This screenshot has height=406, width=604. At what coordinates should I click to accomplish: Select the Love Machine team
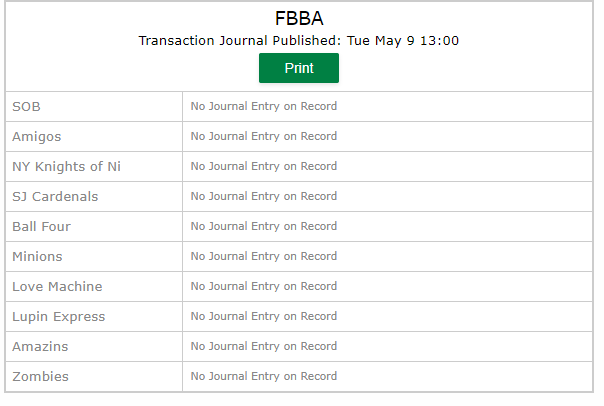(57, 287)
